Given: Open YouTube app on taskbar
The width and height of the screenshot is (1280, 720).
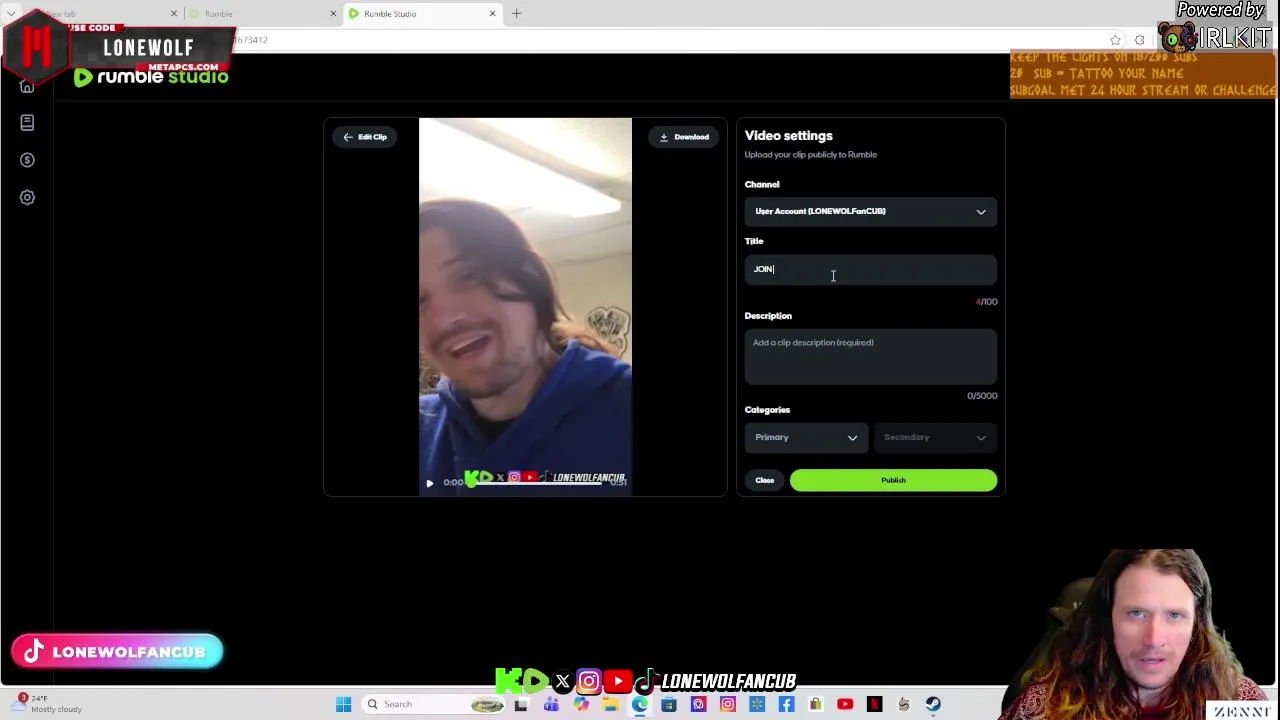Looking at the screenshot, I should click(845, 705).
